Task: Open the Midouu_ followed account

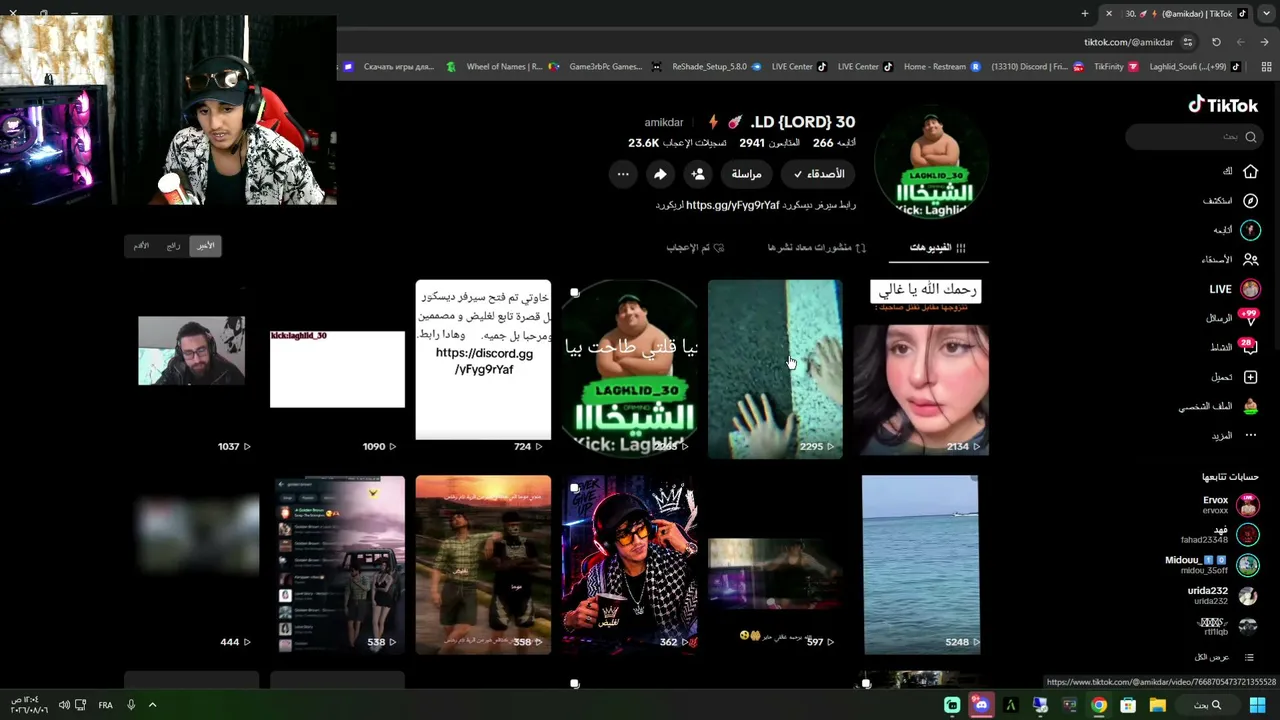Action: pos(1212,565)
